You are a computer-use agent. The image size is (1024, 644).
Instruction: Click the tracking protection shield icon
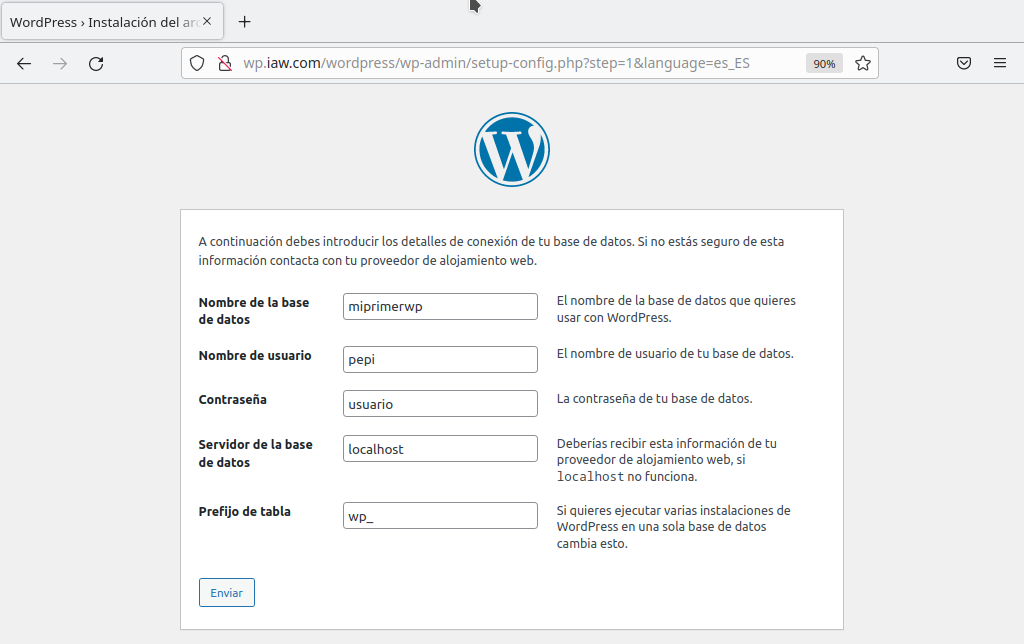(x=198, y=63)
